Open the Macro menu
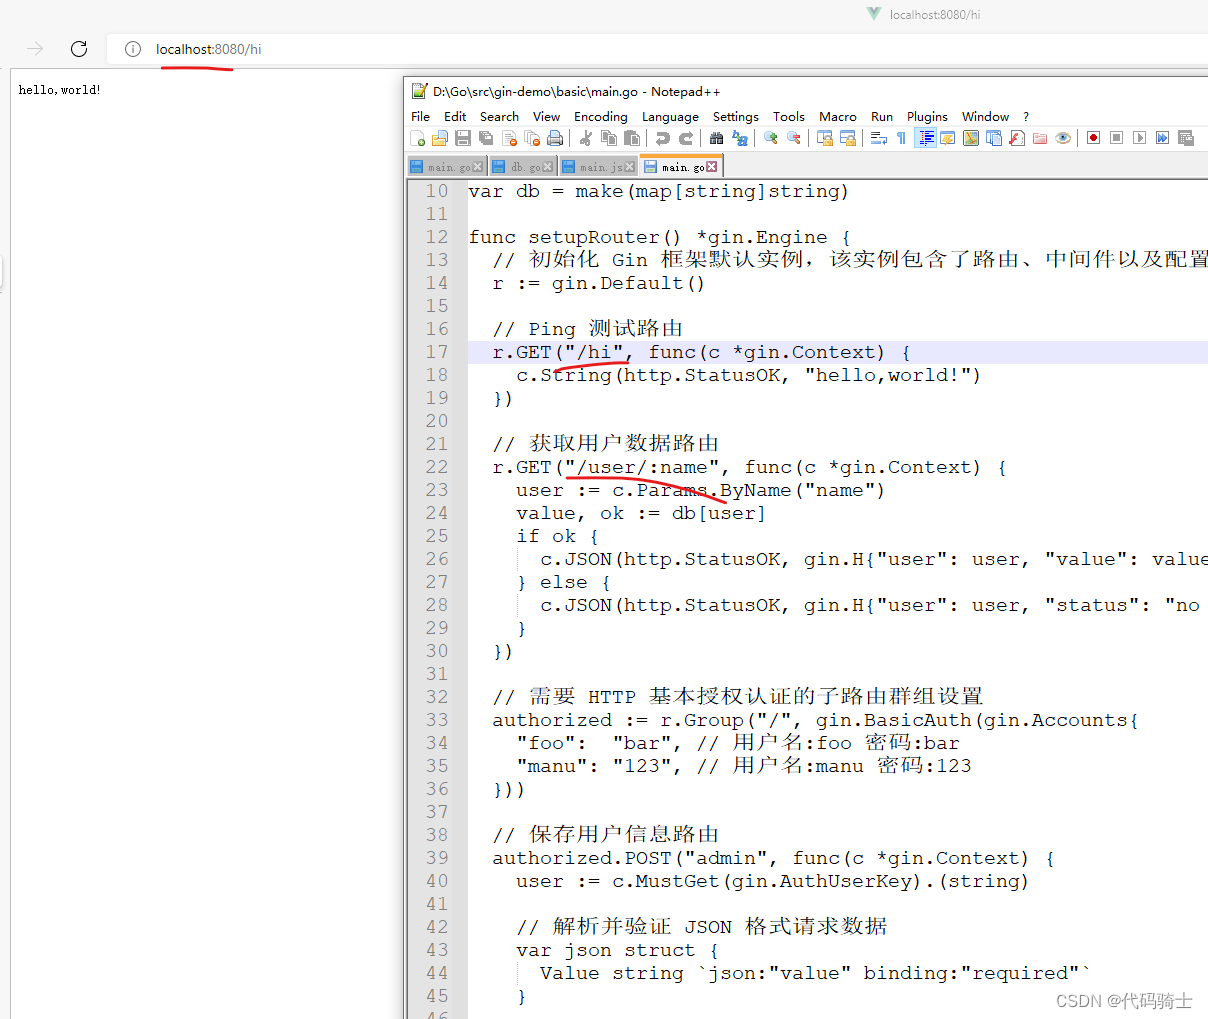The height and width of the screenshot is (1019, 1208). pyautogui.click(x=838, y=116)
